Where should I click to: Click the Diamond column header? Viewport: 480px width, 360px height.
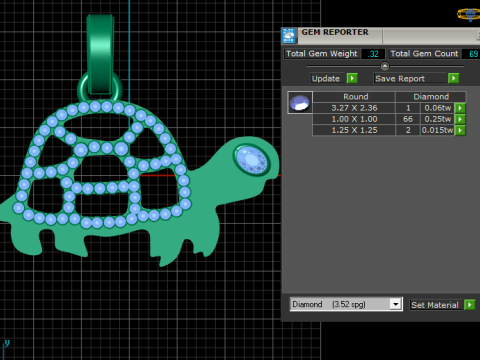click(x=431, y=97)
